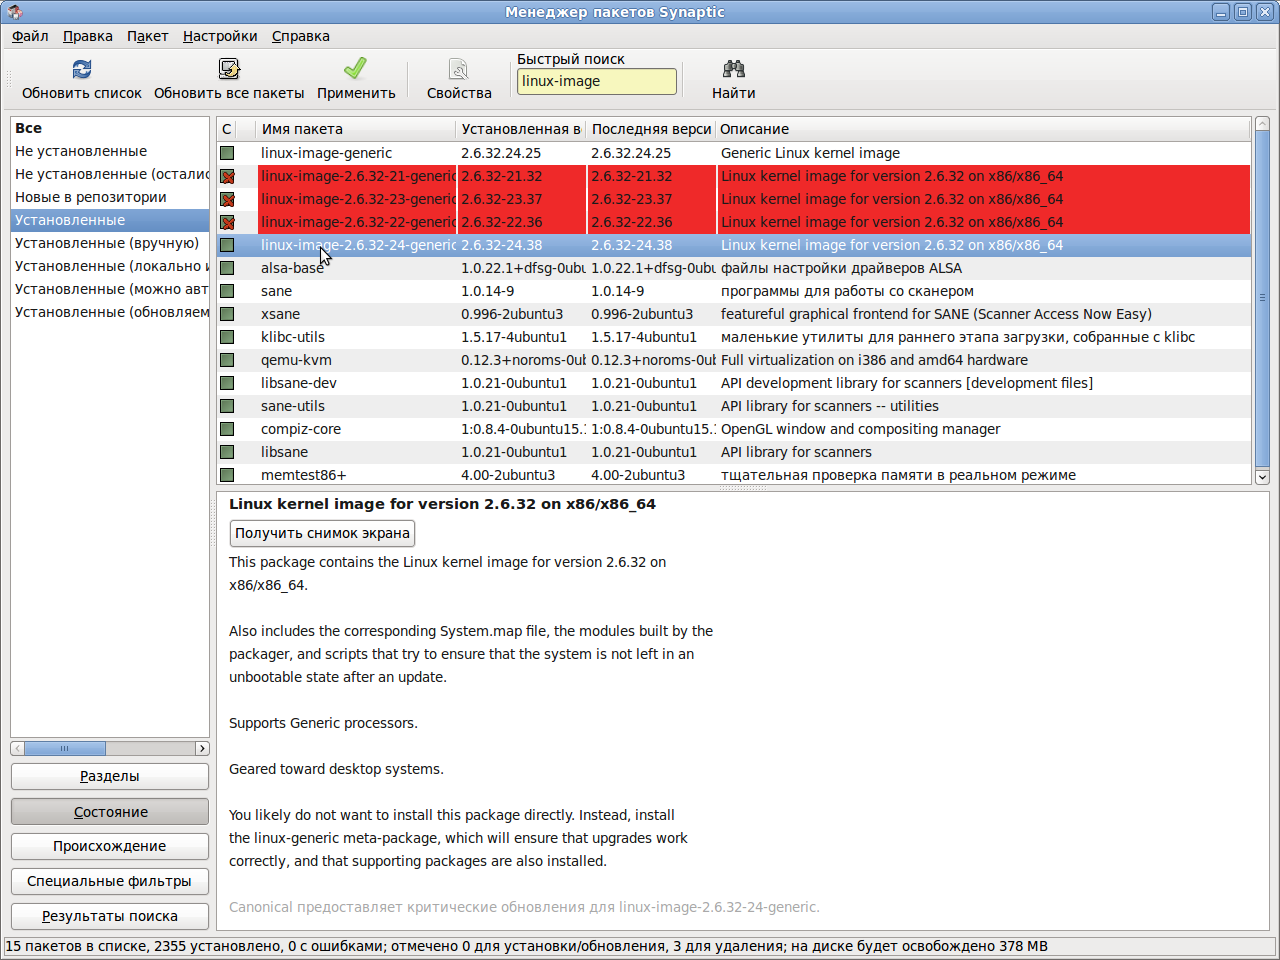Click the Найти binoculars icon
Screen dimensions: 1280x960
pyautogui.click(x=734, y=69)
